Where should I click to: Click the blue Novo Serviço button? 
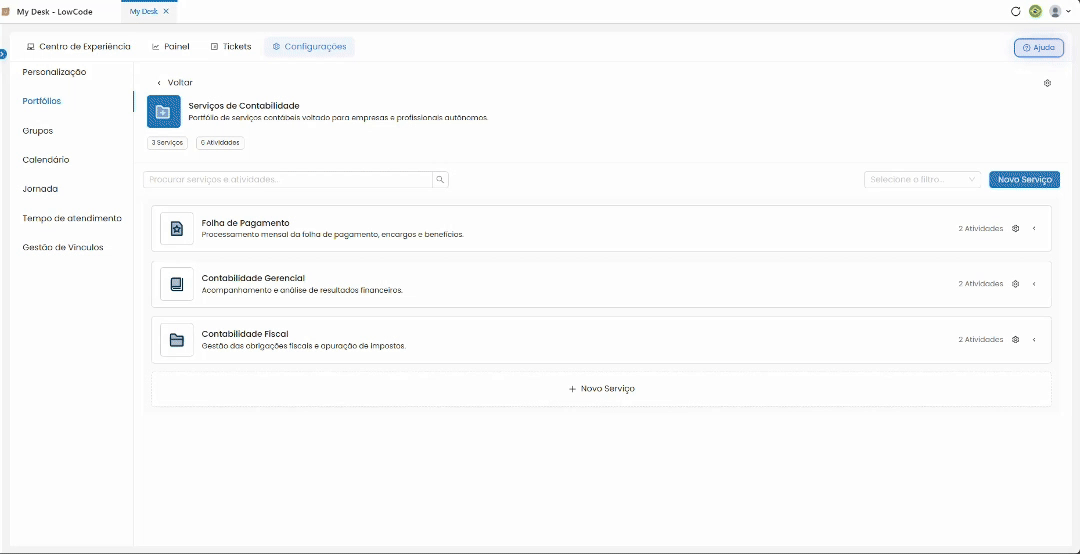[1024, 180]
